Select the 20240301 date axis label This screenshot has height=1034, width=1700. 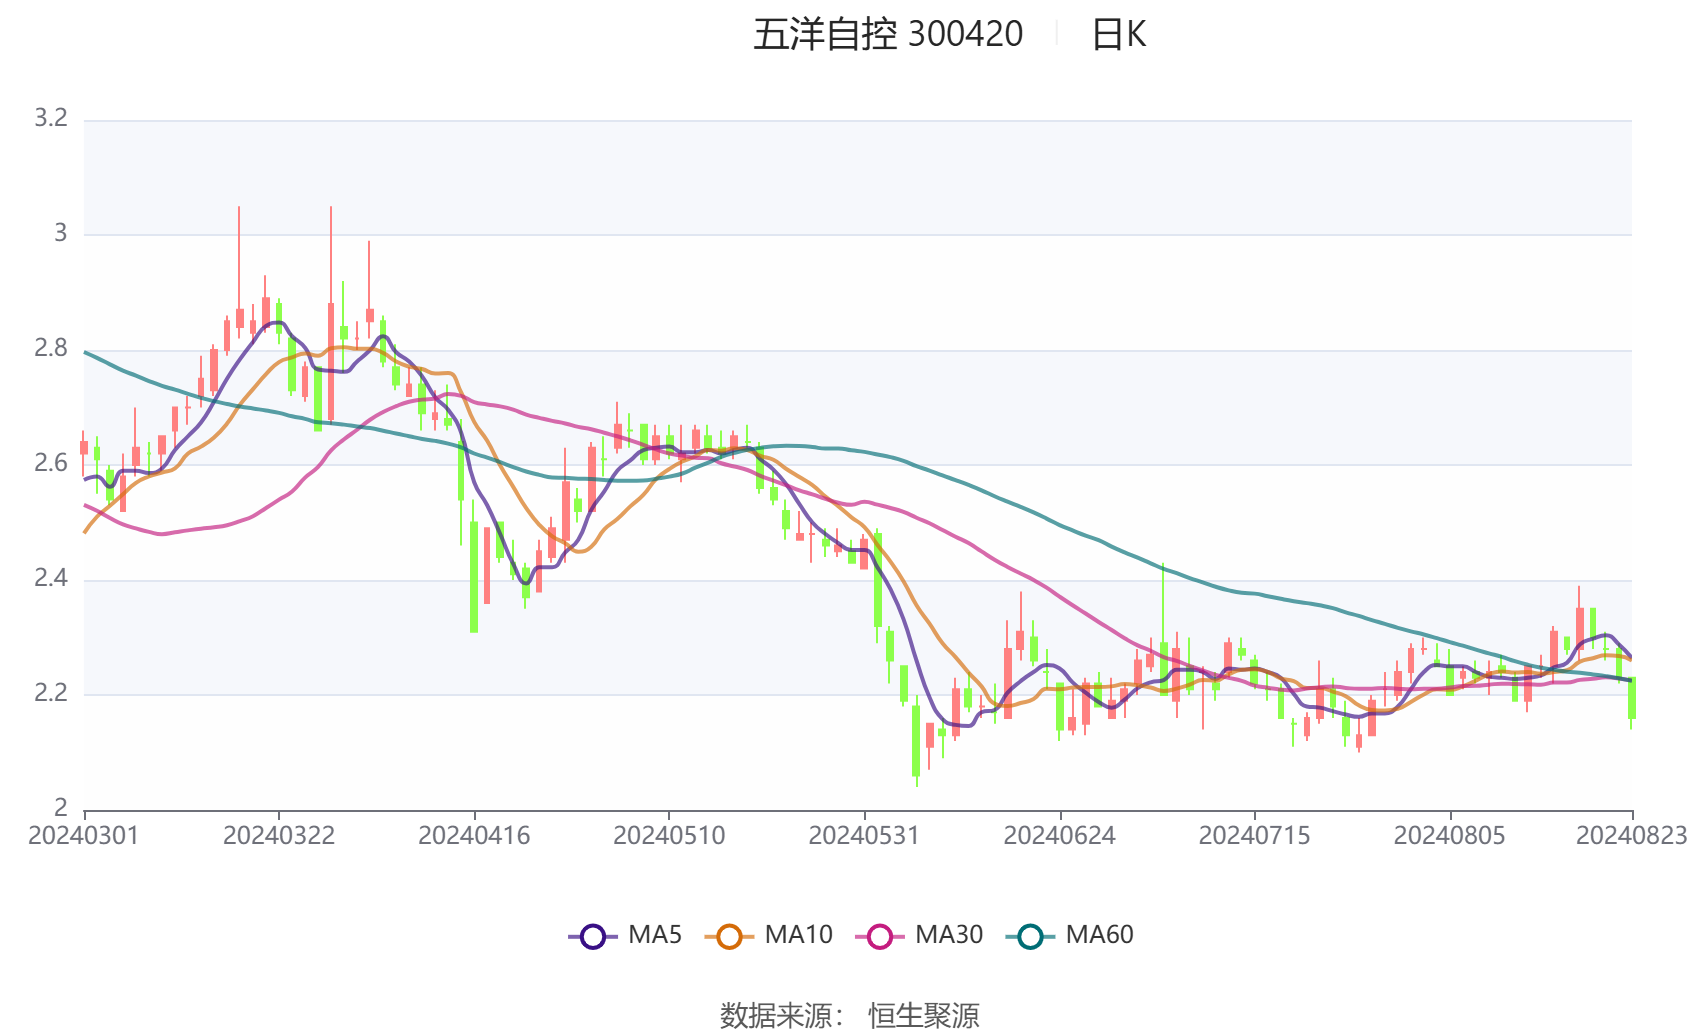[x=84, y=836]
